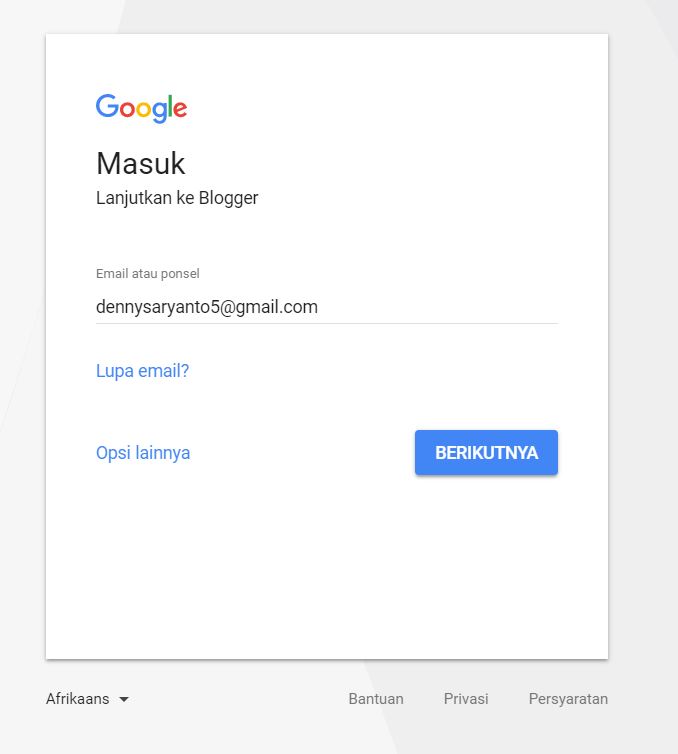
Task: Click the Masuk heading
Action: pos(140,163)
